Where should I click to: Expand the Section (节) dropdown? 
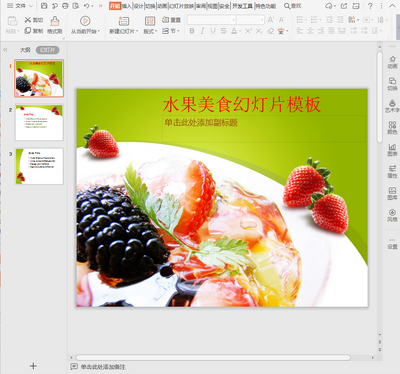(x=171, y=31)
